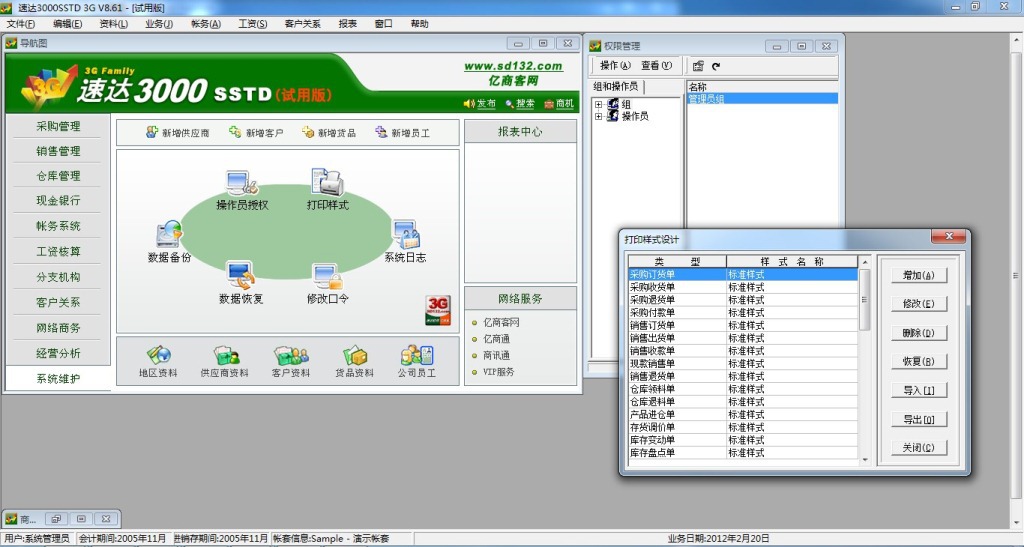Select the 销售订货单 row
Viewport: 1024px width, 547px height.
(x=743, y=325)
